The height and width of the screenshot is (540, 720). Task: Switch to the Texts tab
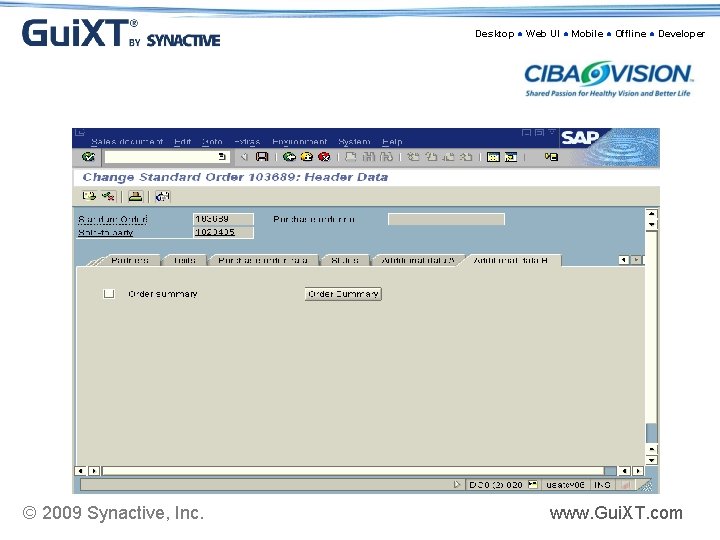(185, 260)
